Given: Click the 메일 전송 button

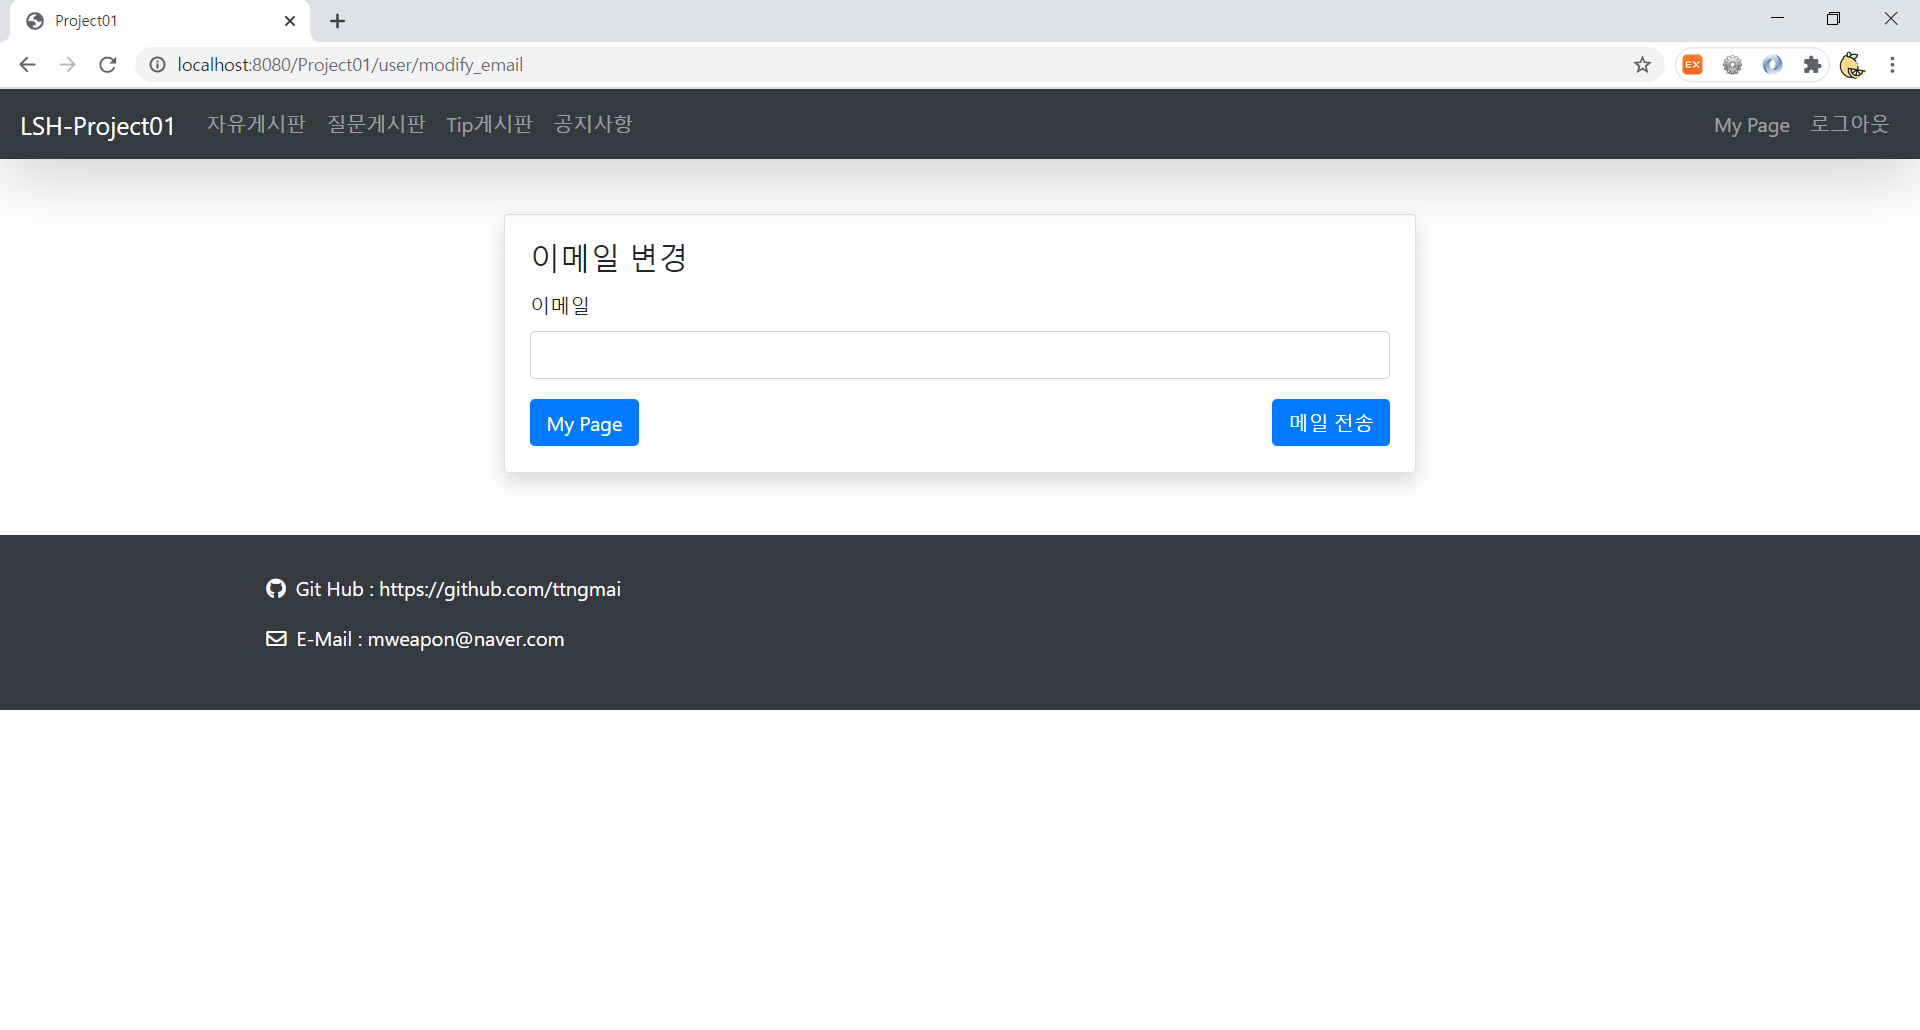Looking at the screenshot, I should pos(1331,423).
